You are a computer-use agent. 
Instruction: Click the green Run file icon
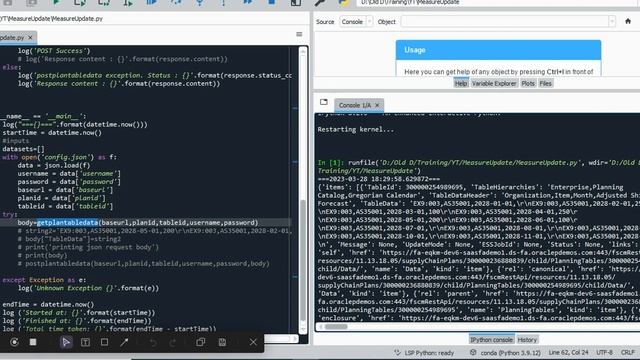(x=56, y=2)
